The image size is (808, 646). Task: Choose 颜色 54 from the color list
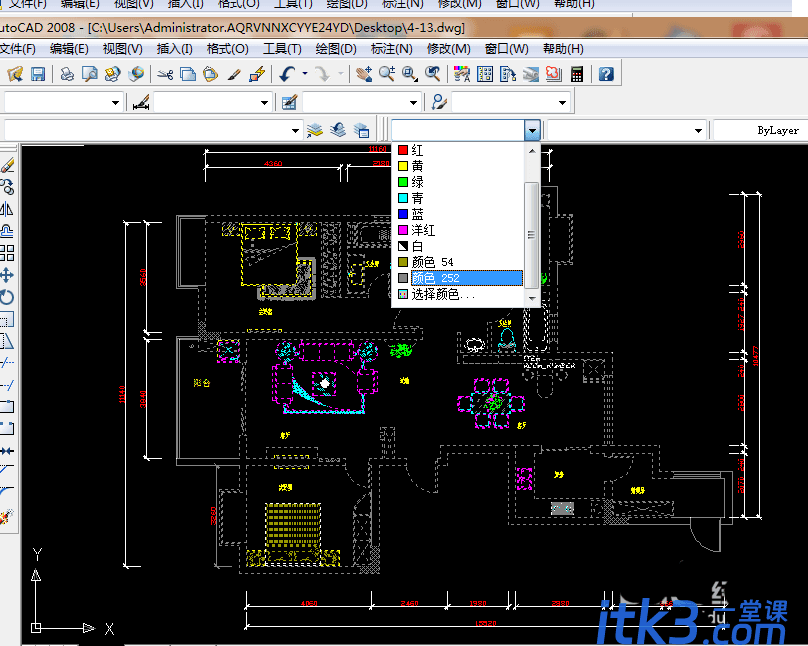point(460,262)
